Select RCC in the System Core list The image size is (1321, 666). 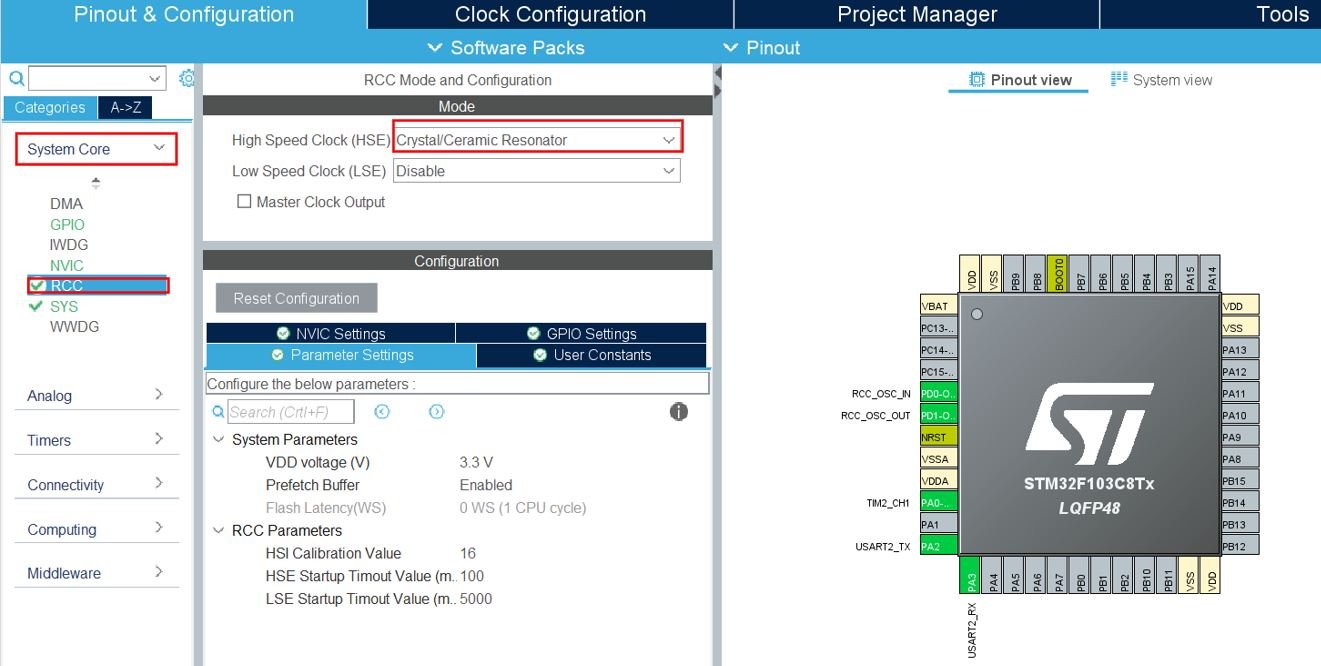coord(98,286)
